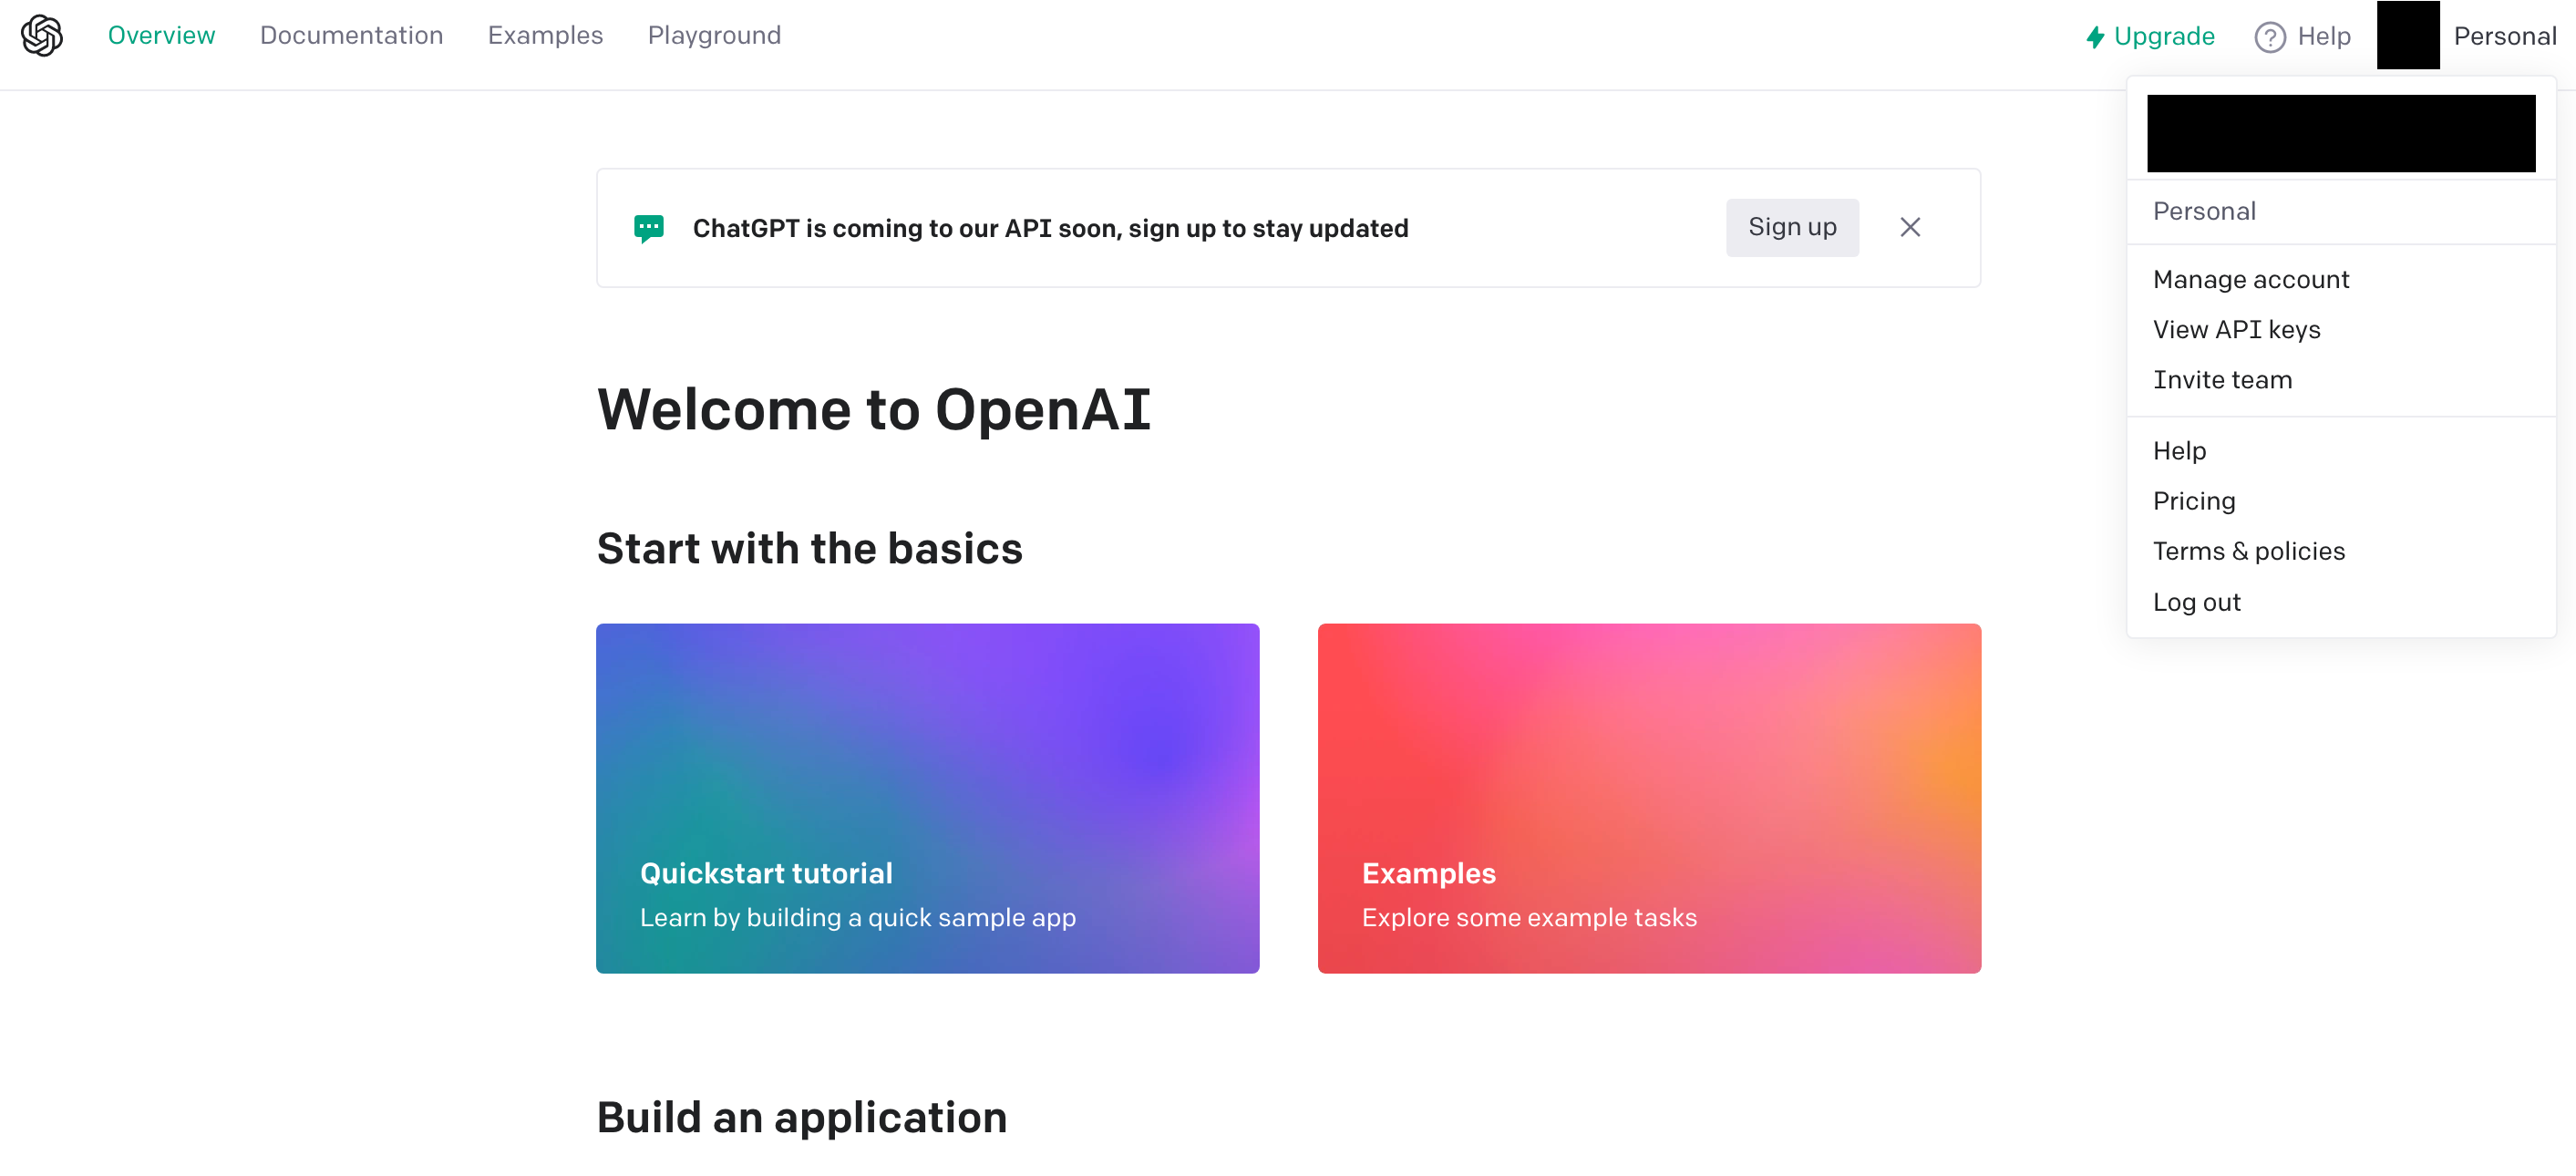Go to the Examples tab
Viewport: 2576px width, 1176px height.
click(545, 35)
